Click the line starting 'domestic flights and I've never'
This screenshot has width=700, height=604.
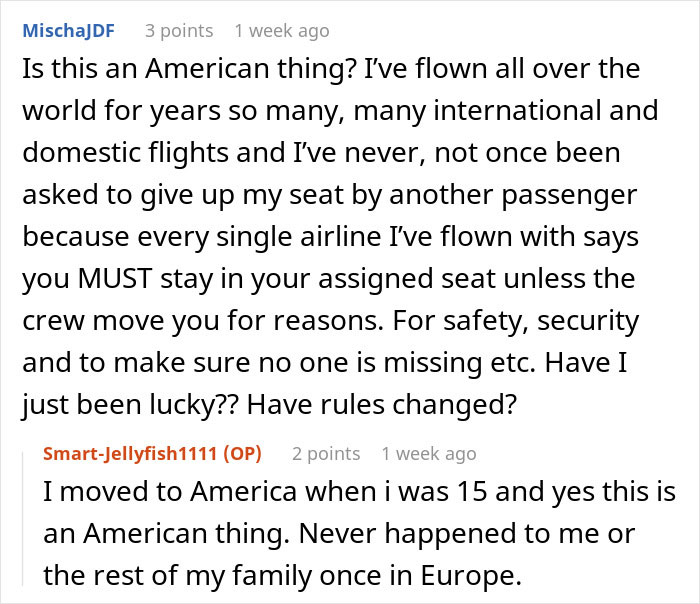pyautogui.click(x=320, y=155)
